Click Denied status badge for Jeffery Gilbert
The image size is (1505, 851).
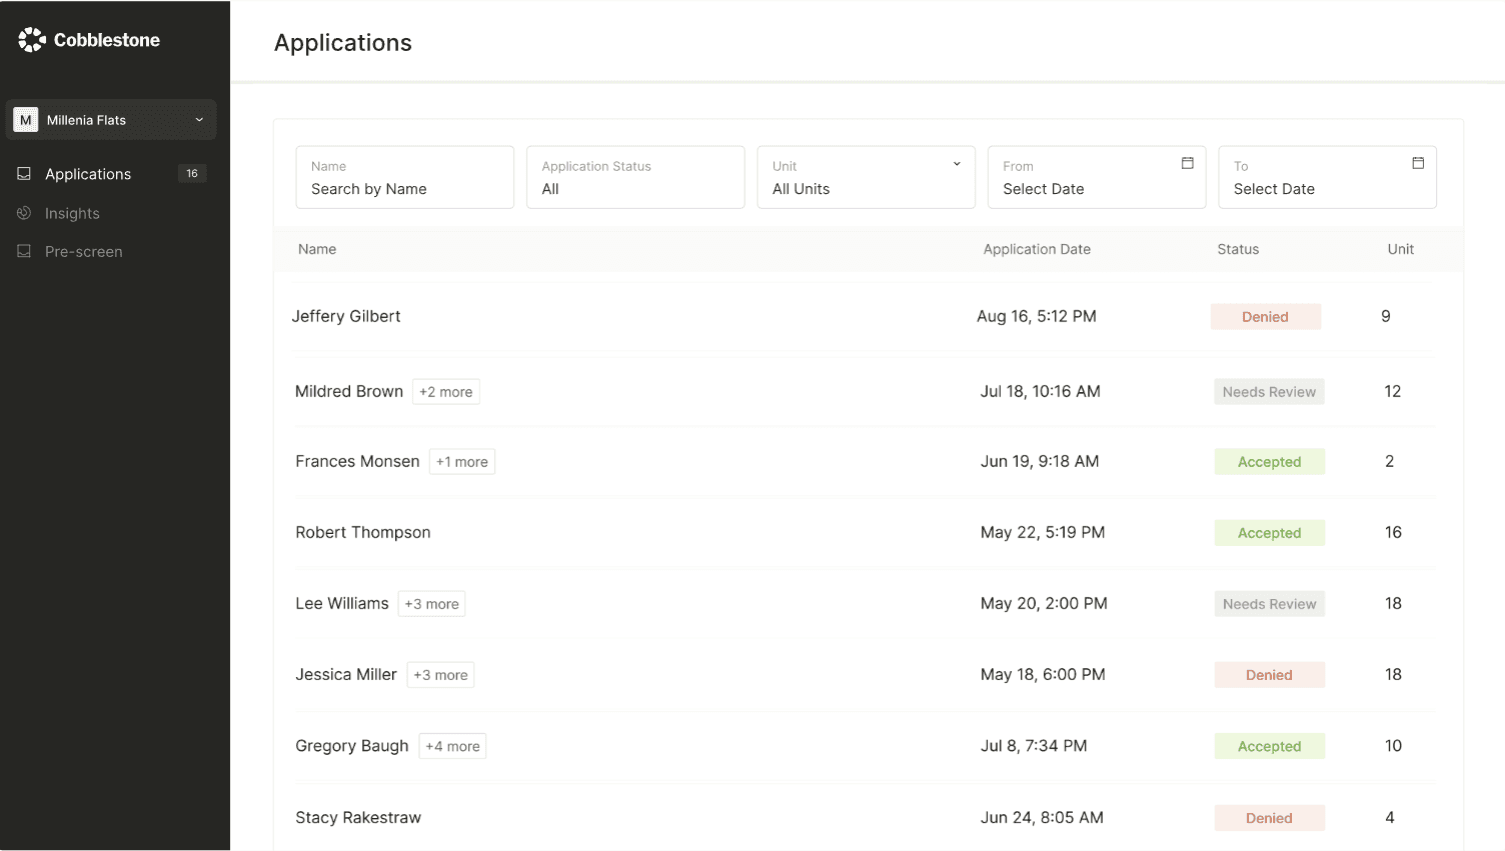point(1266,317)
